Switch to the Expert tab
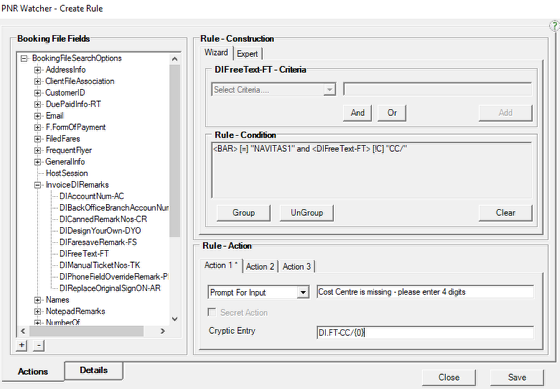Viewport: 560px width, 389px height. 247,54
